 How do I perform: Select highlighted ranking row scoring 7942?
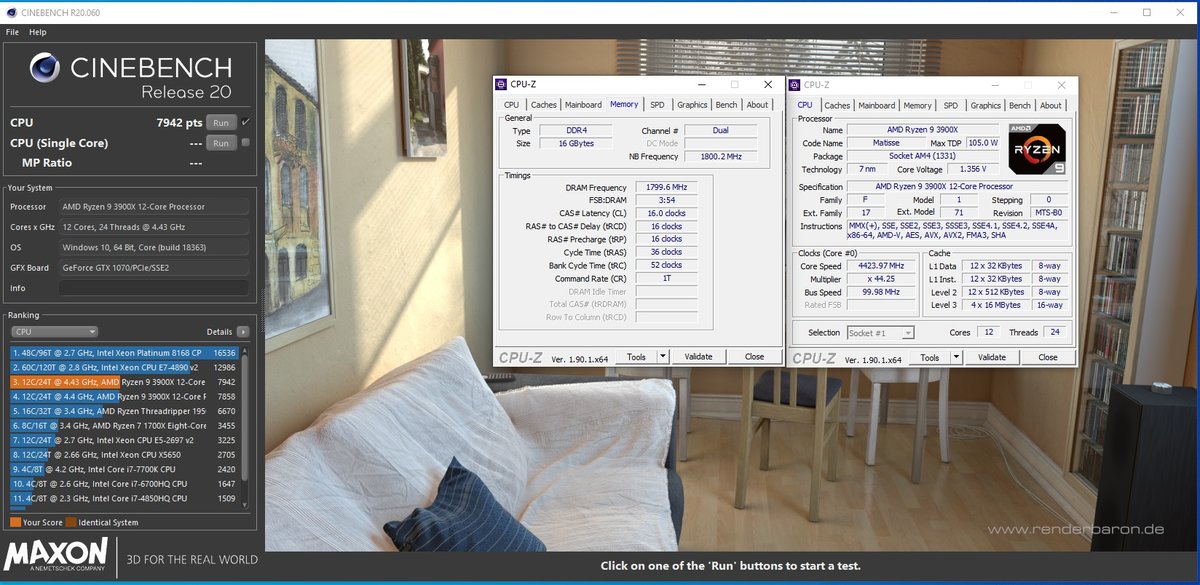pos(124,382)
